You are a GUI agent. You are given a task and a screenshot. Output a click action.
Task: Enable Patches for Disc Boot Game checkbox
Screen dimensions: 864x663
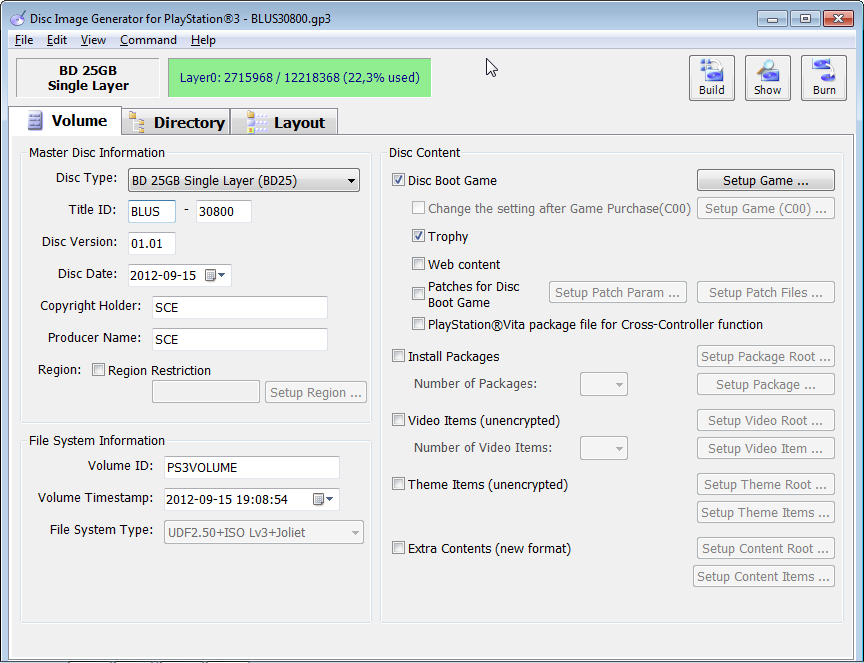coord(418,293)
